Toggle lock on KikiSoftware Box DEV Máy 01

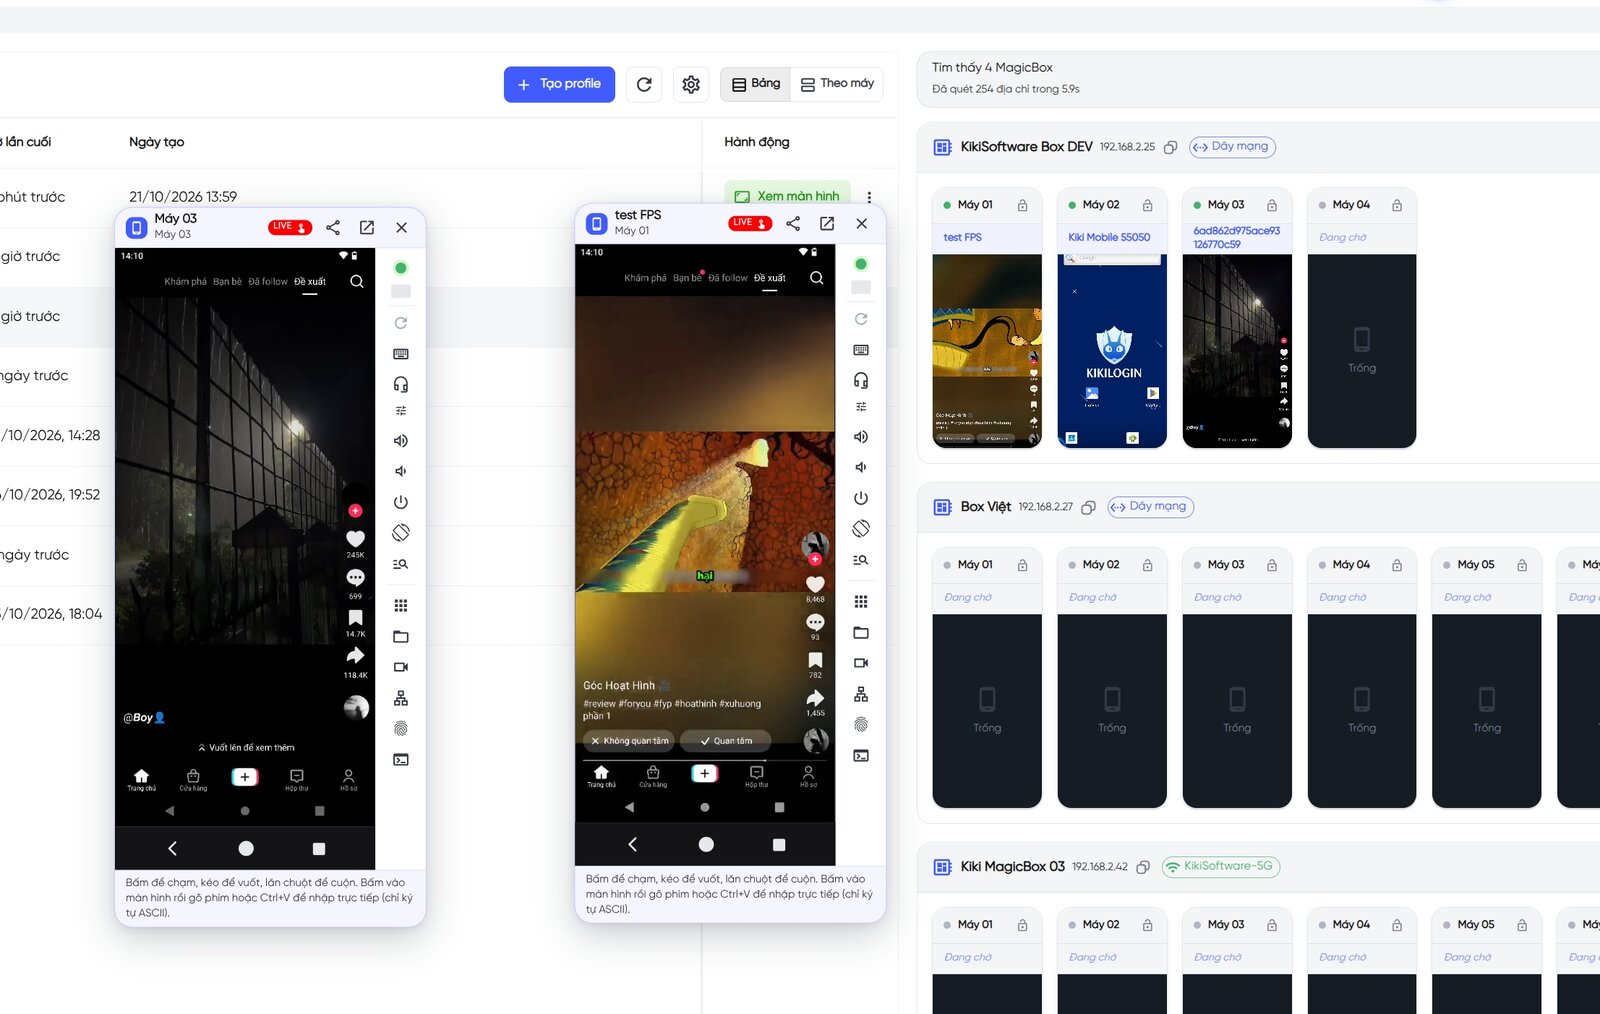1022,205
